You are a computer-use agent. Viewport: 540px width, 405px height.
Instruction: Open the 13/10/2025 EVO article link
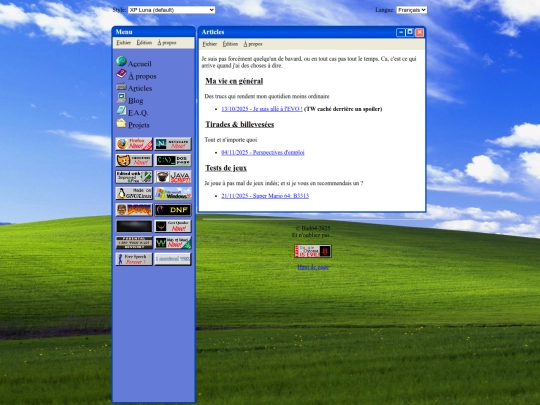pyautogui.click(x=262, y=109)
